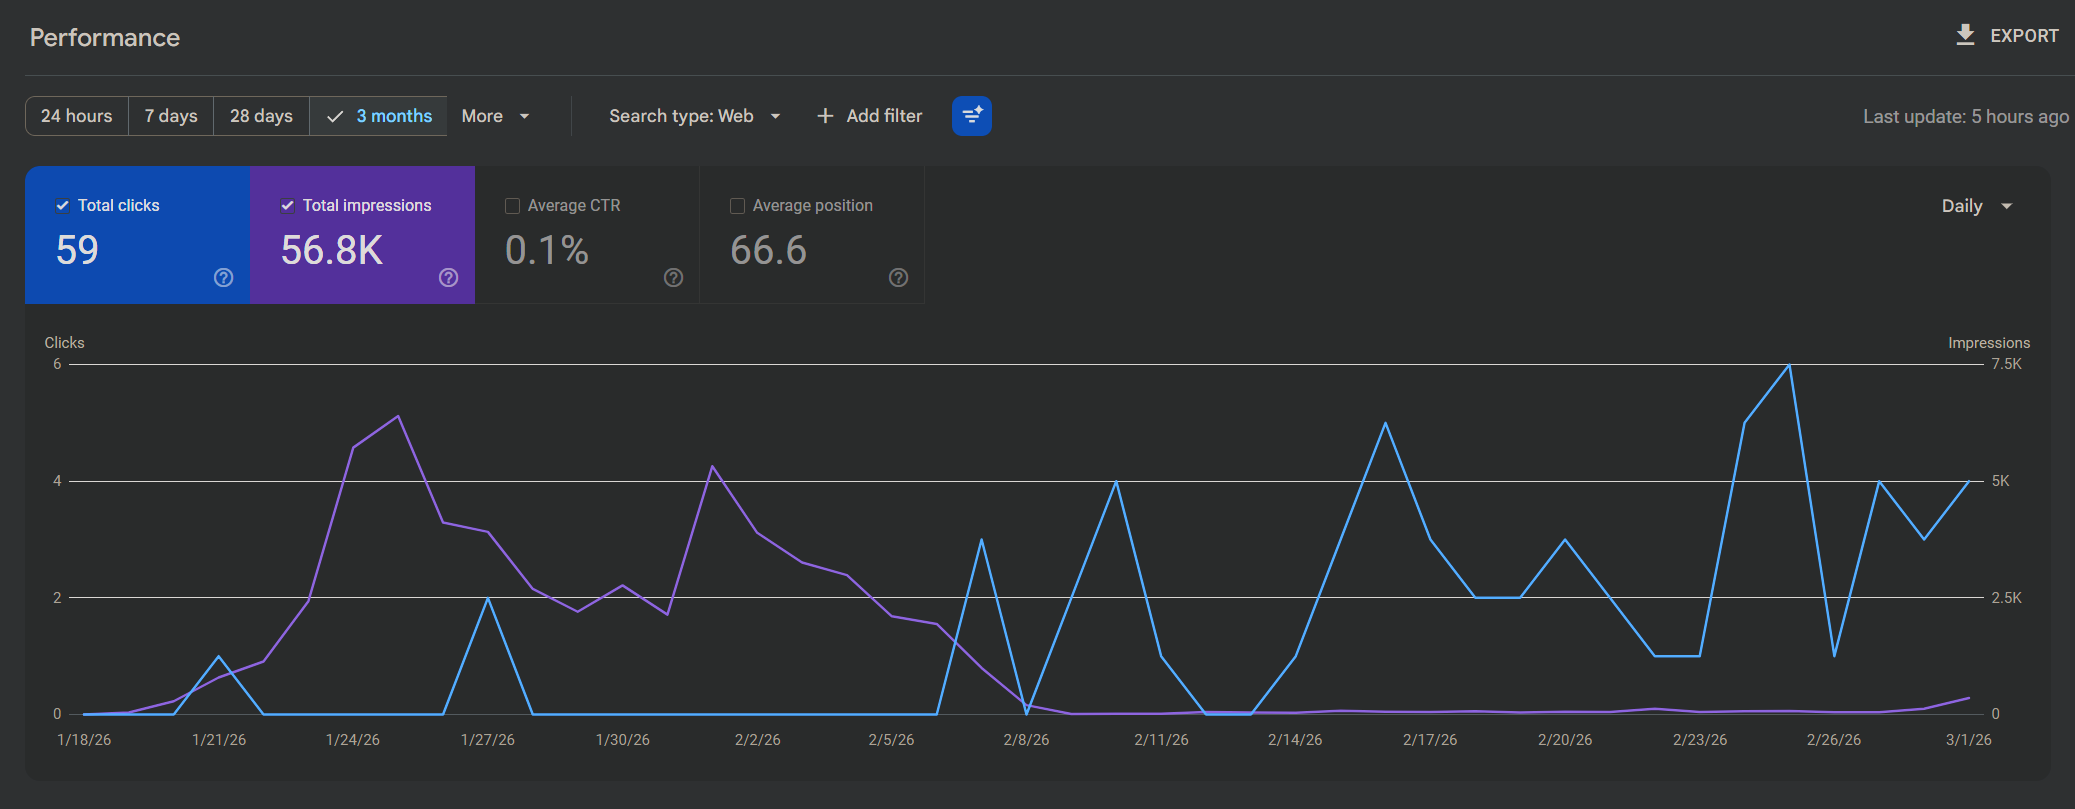
Task: Click the help icon on Total impressions card
Action: click(449, 278)
